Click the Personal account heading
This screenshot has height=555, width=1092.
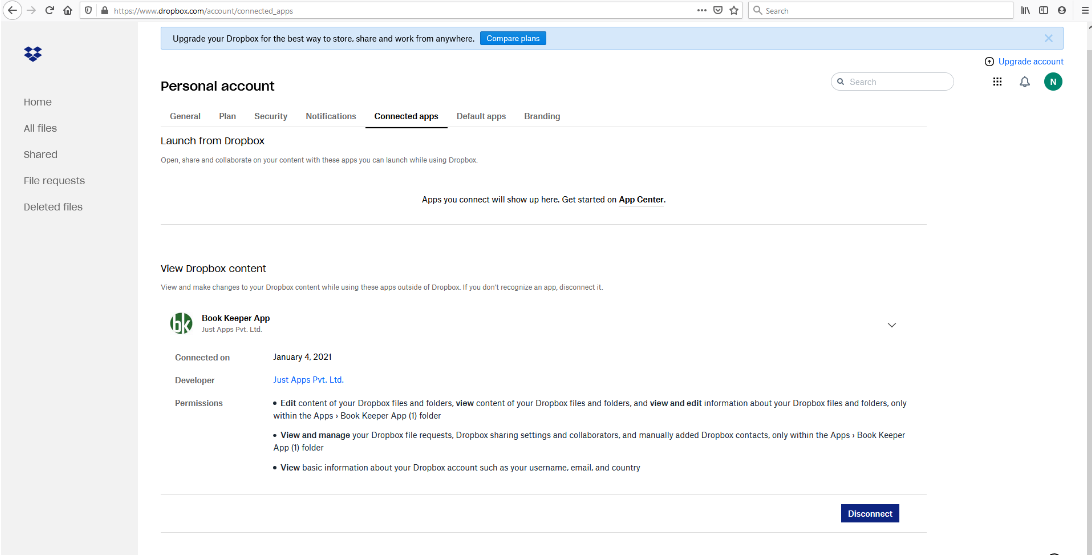point(217,86)
